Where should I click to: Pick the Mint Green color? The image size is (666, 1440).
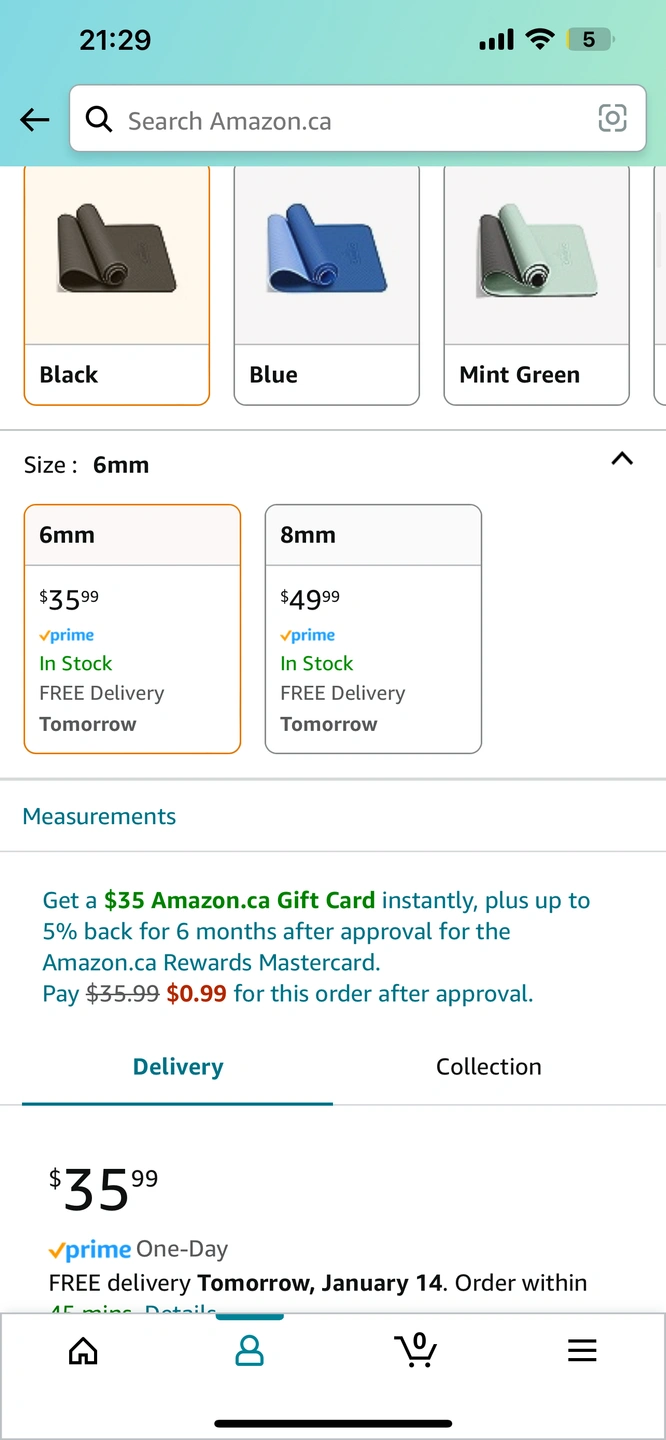click(536, 285)
